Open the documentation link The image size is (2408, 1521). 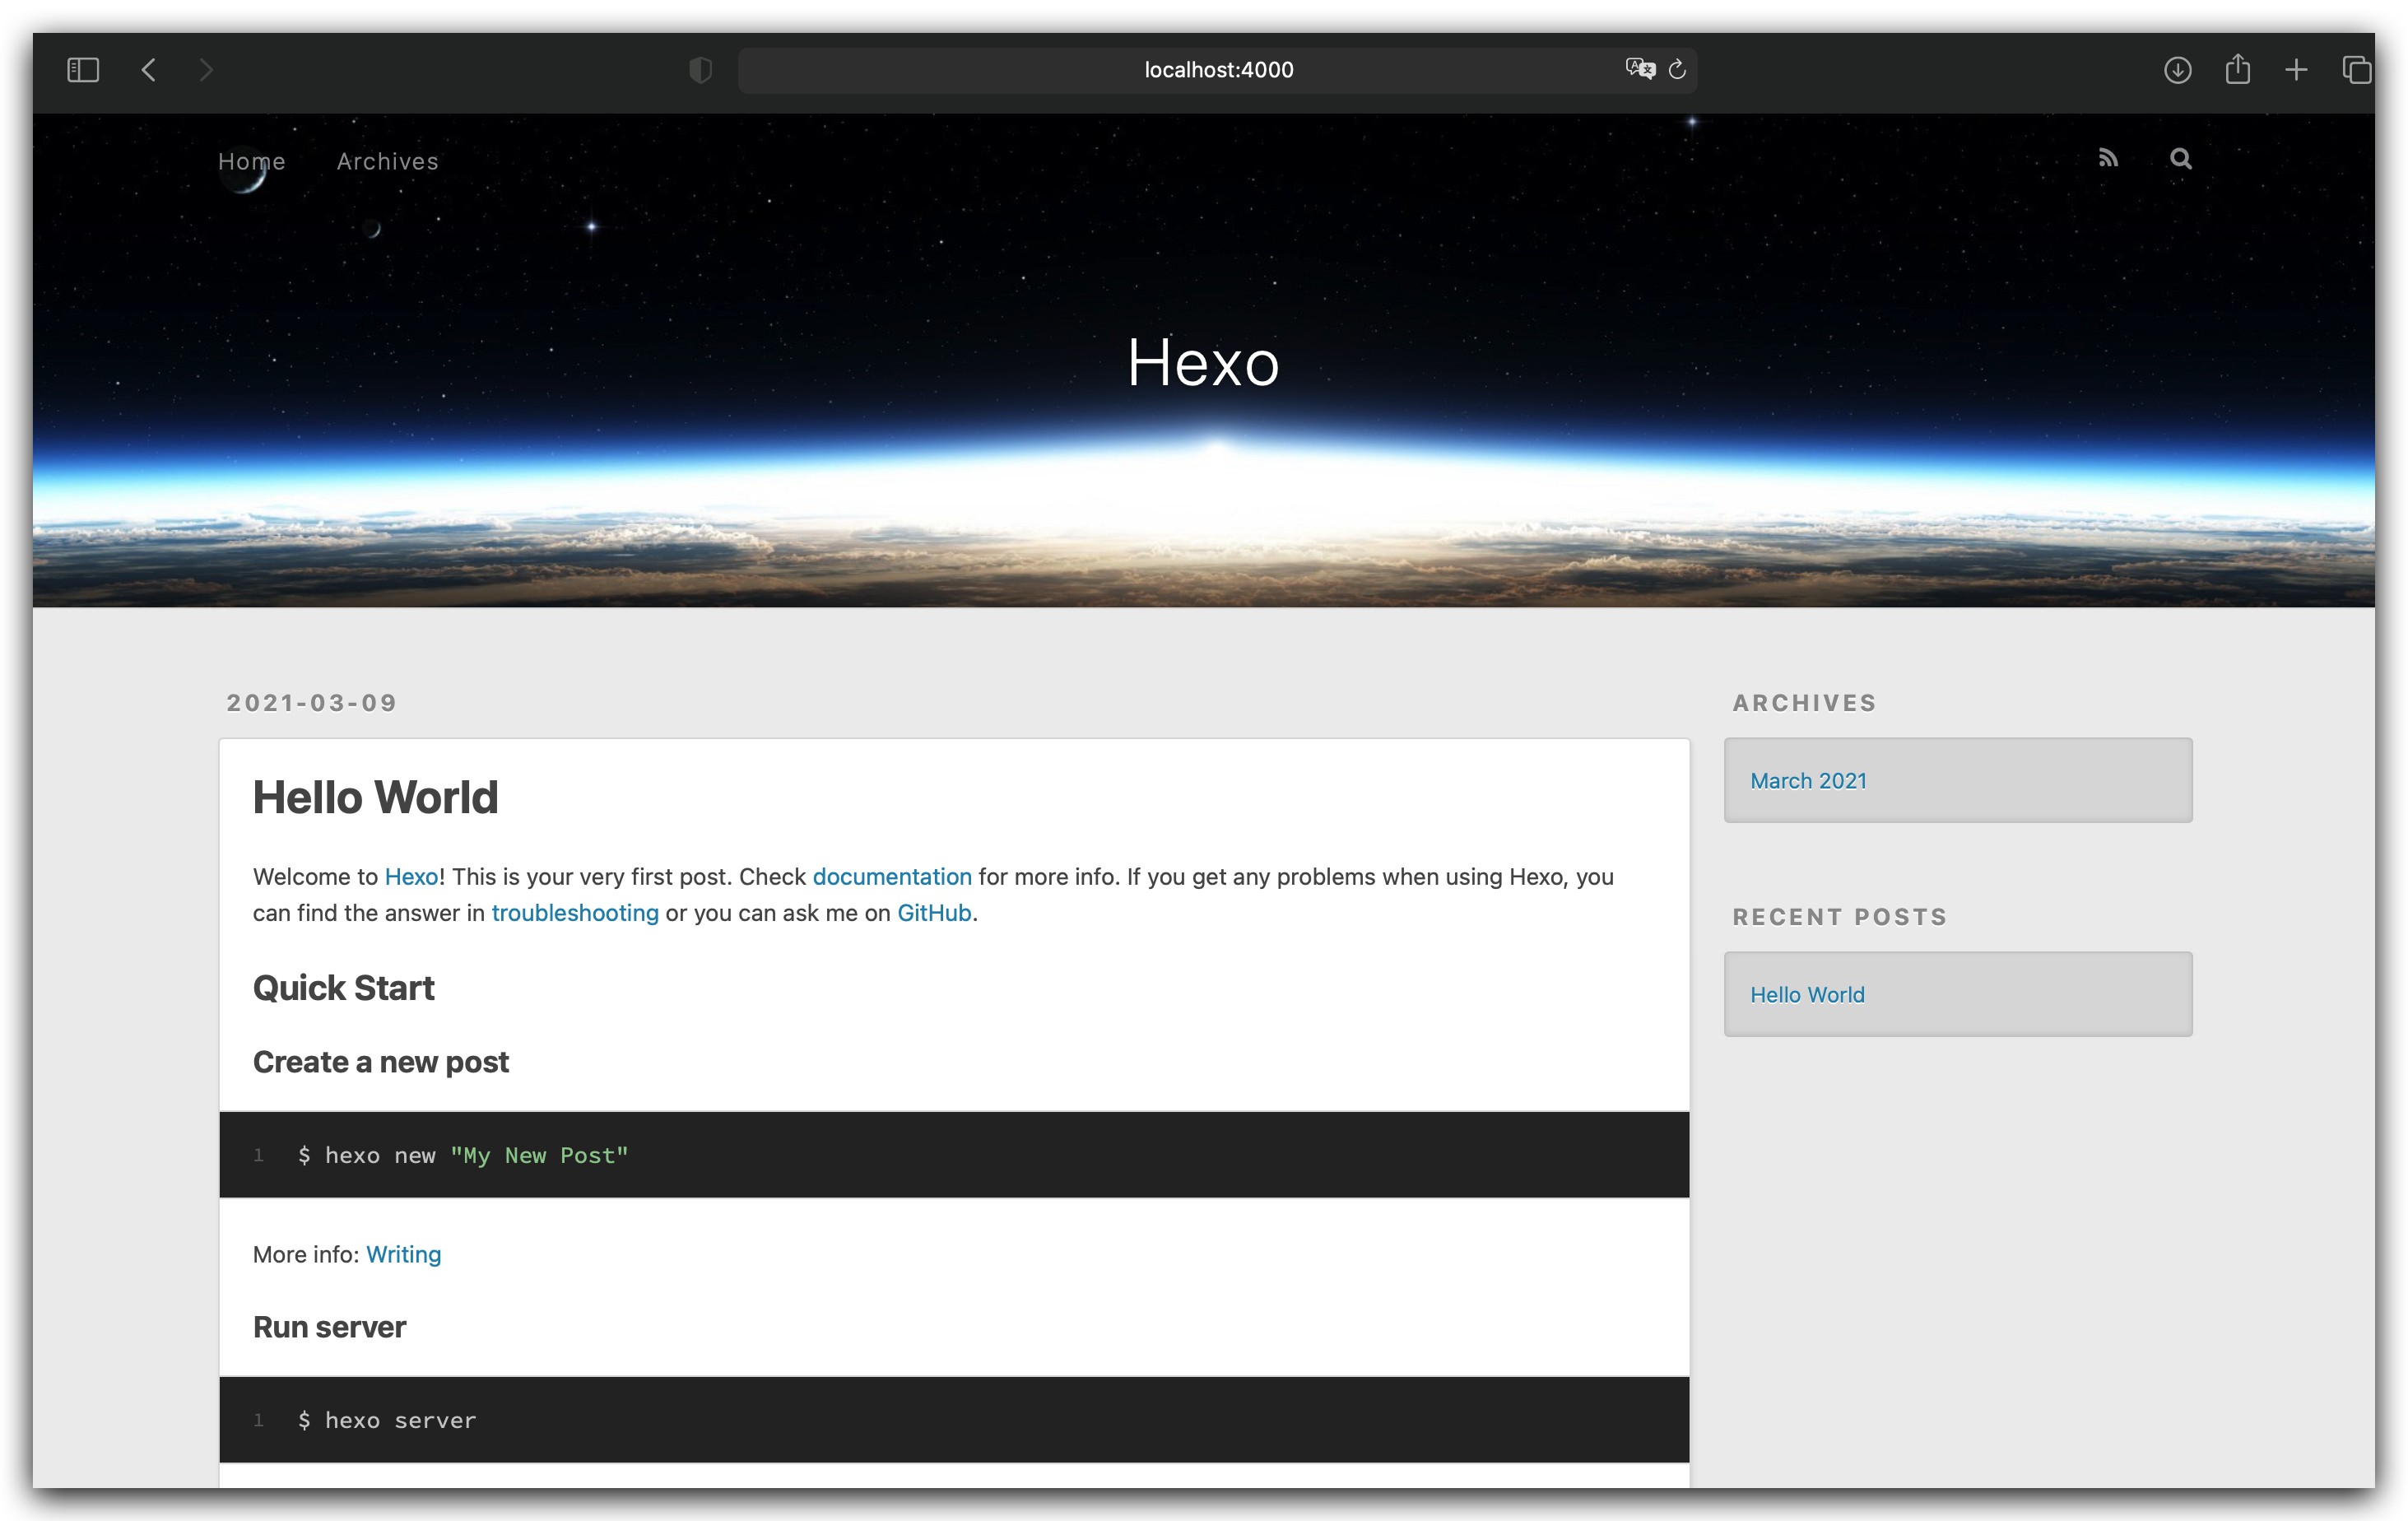point(892,876)
